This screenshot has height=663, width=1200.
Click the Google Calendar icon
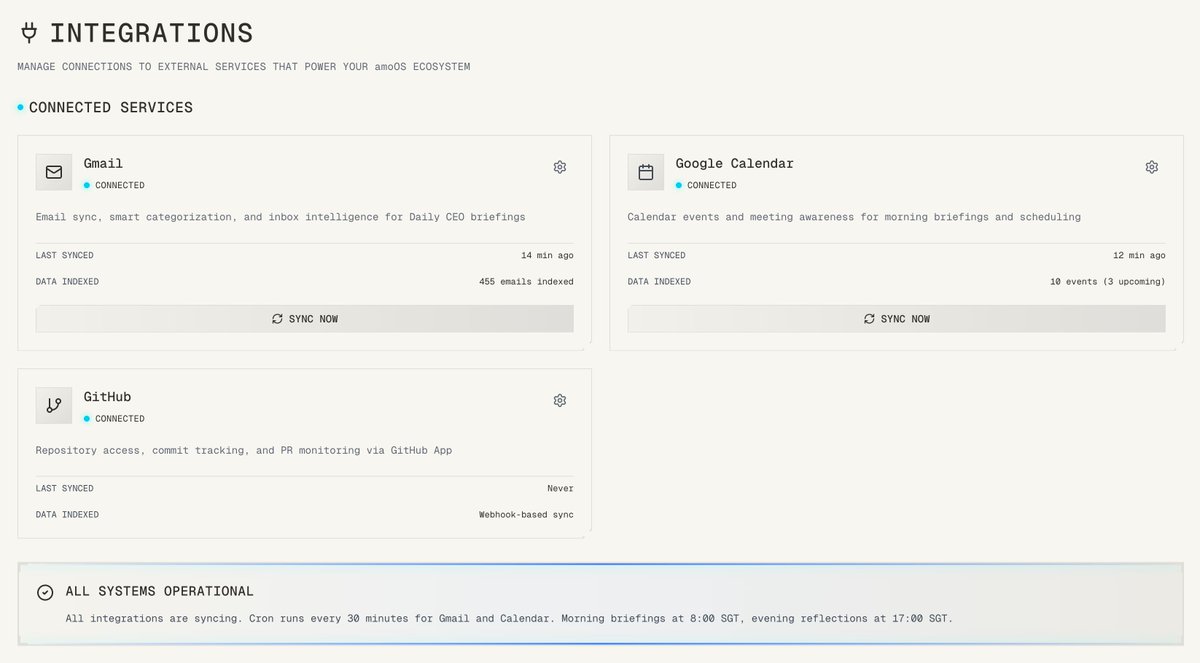click(645, 171)
